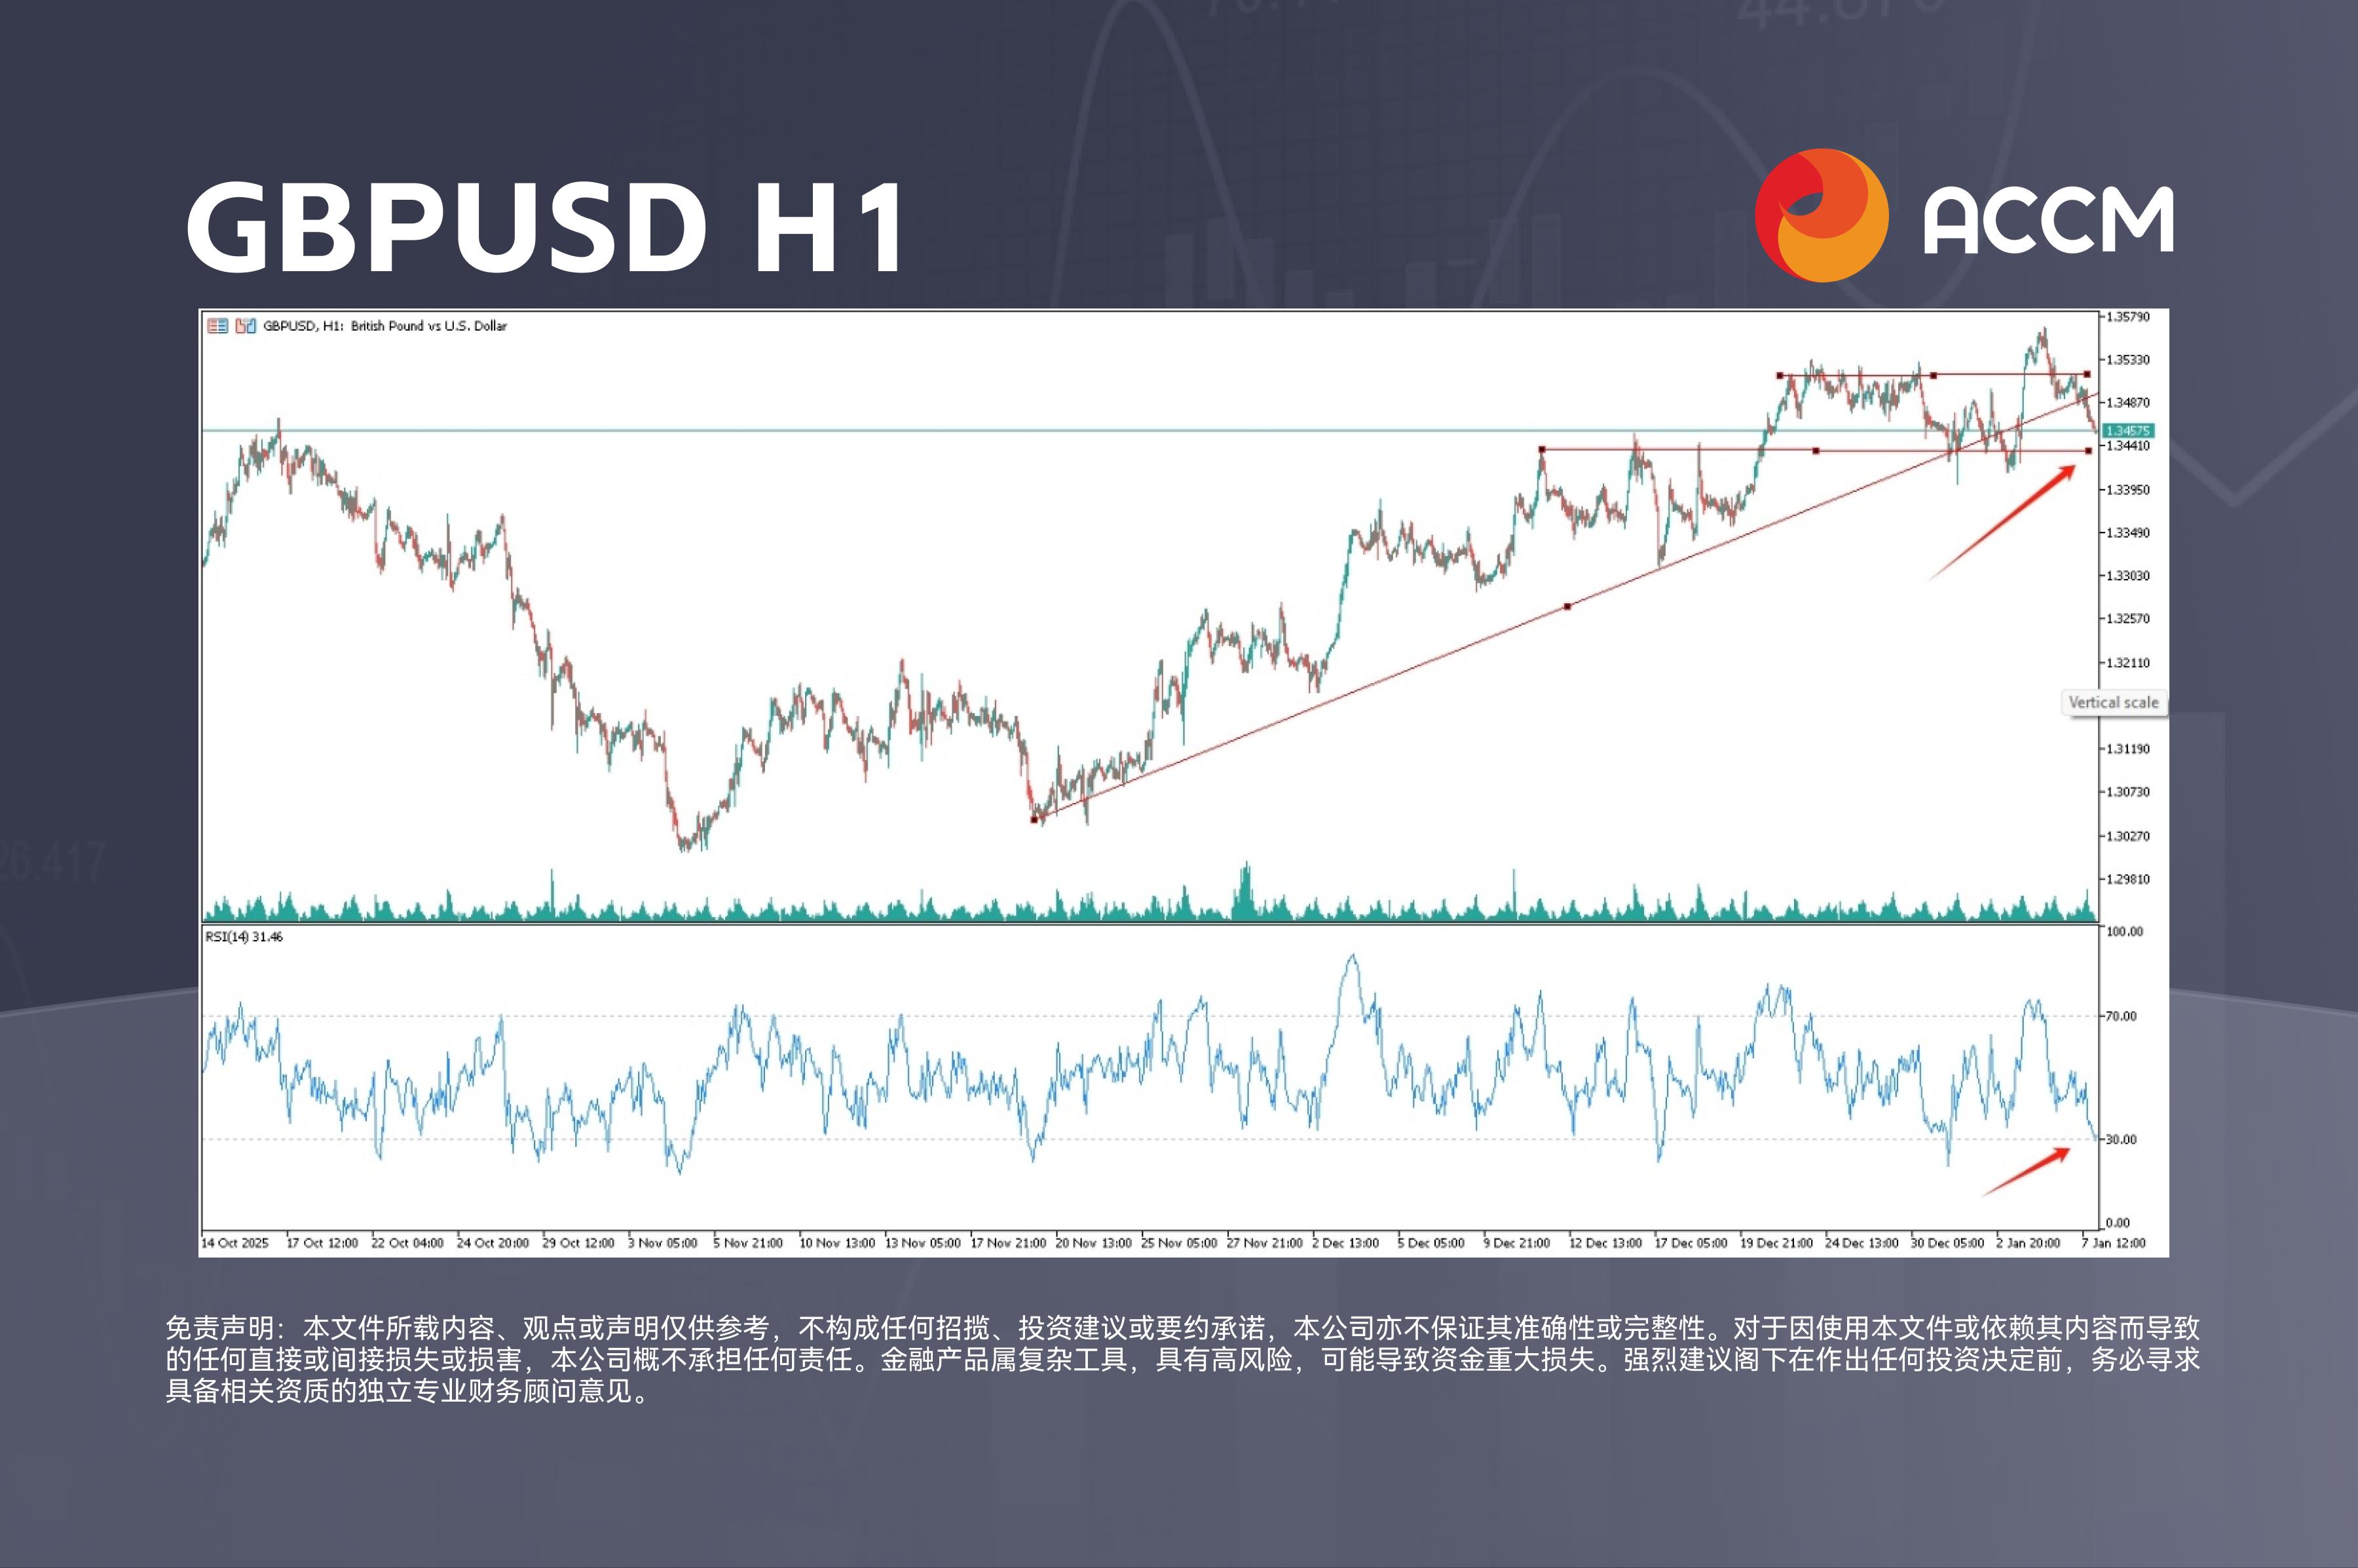Select lower support line left anchor
The height and width of the screenshot is (1568, 2358).
point(1542,450)
